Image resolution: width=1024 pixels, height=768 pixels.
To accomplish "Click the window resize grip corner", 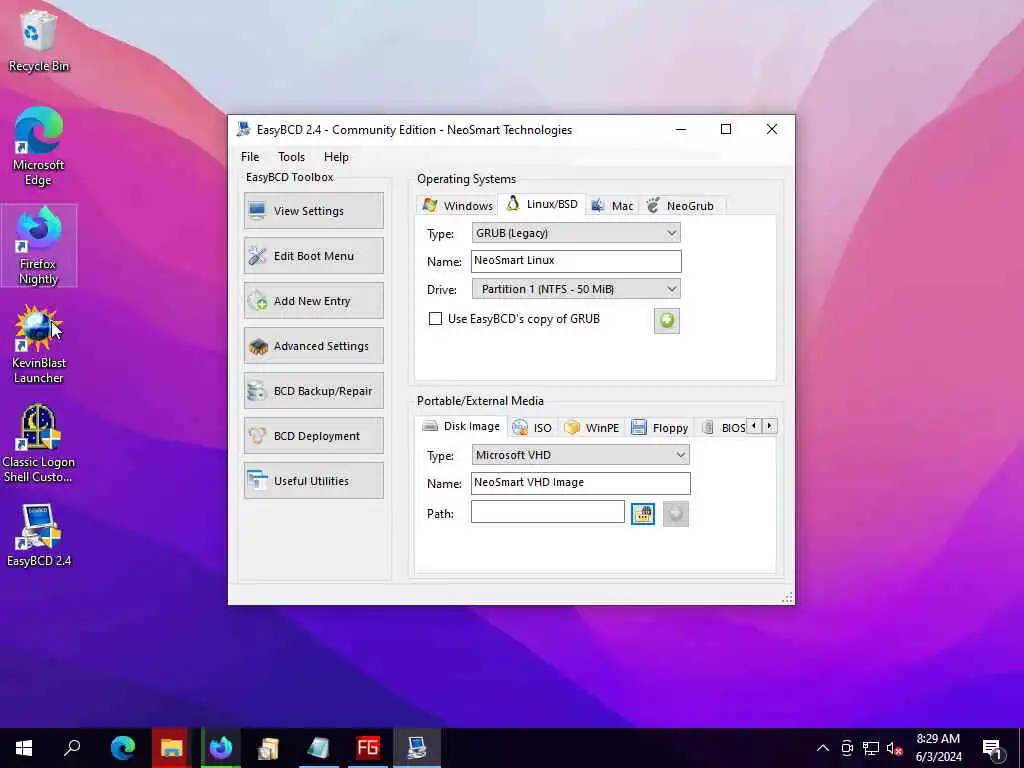I will coord(787,597).
